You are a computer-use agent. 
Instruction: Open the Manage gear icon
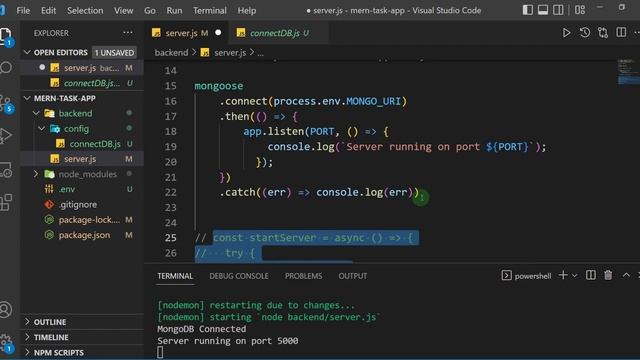pos(6,343)
